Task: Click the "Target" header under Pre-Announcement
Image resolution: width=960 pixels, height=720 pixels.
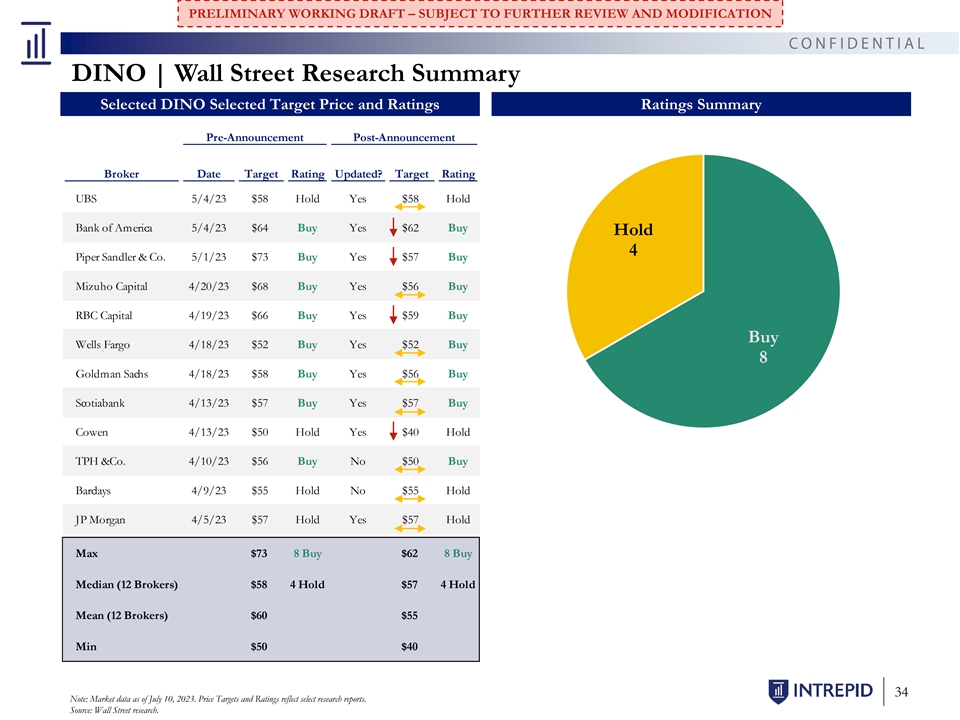Action: 261,174
